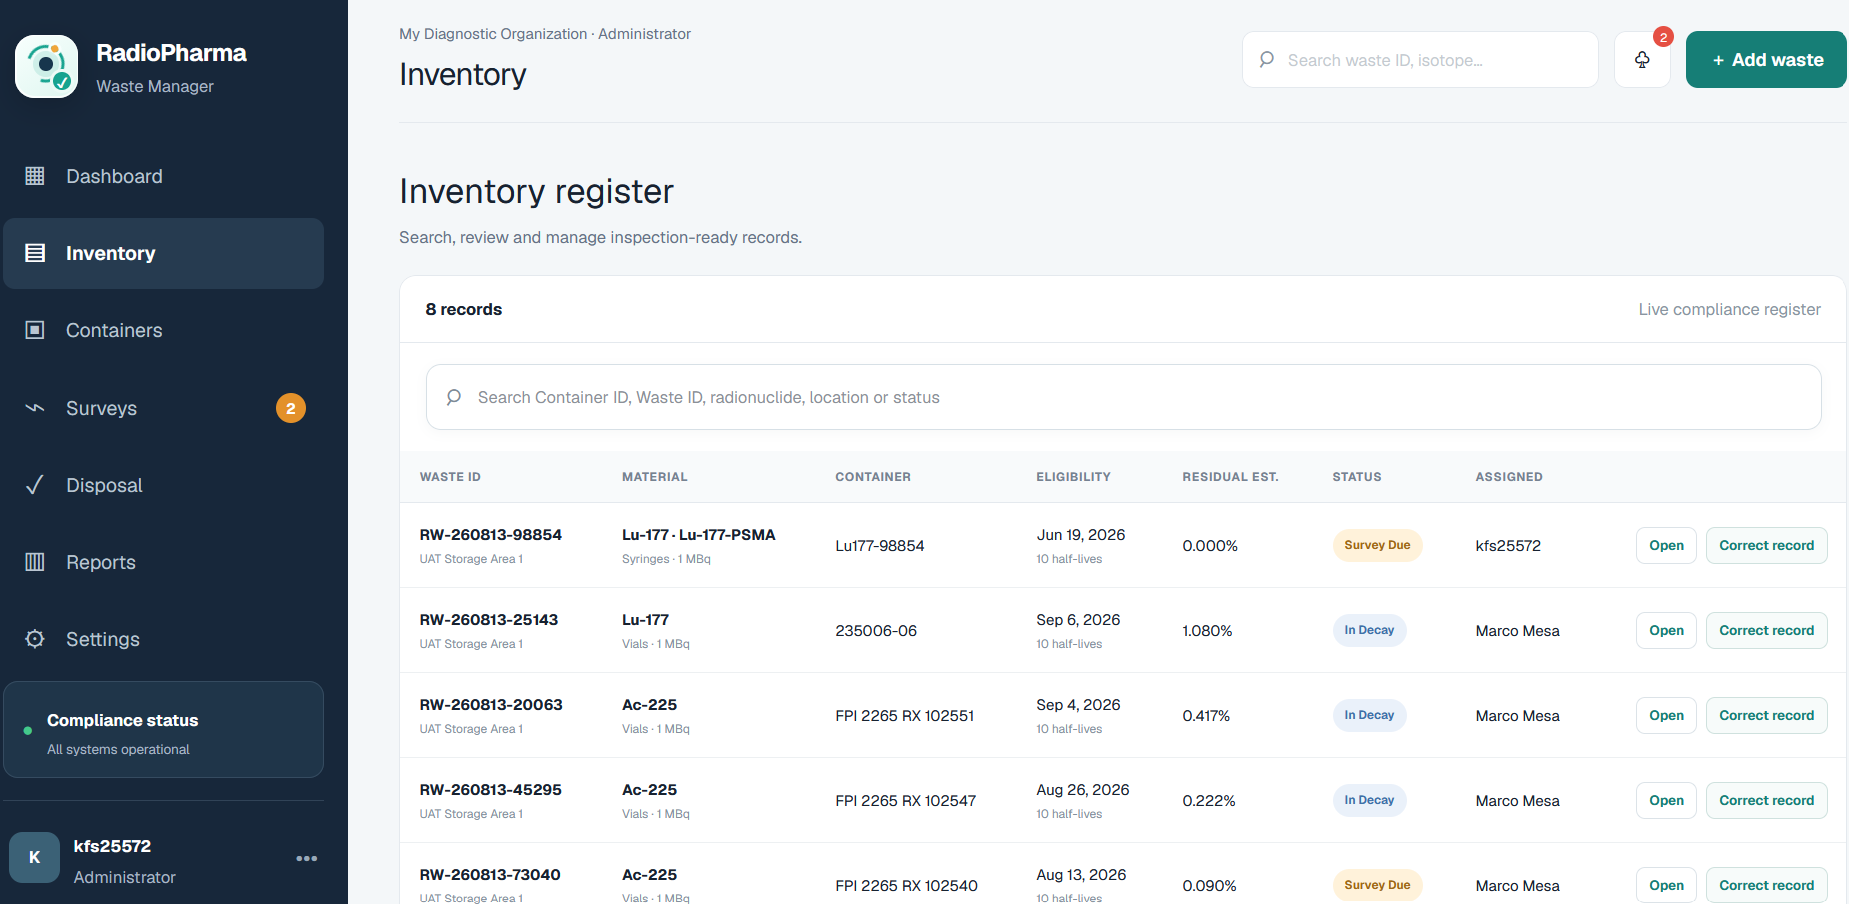1849x904 pixels.
Task: Go to Disposal in the sidebar
Action: [164, 485]
